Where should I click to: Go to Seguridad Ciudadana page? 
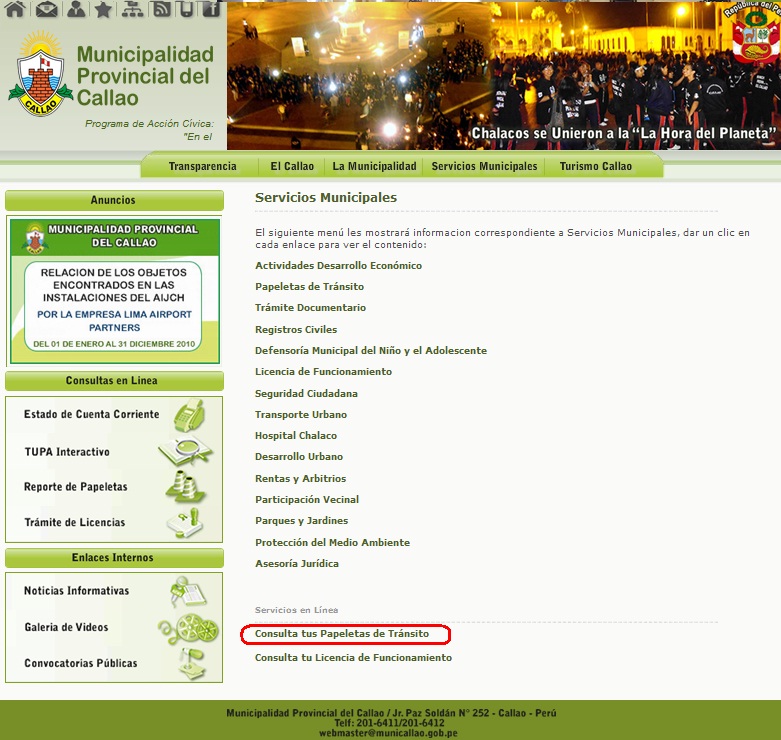click(306, 393)
